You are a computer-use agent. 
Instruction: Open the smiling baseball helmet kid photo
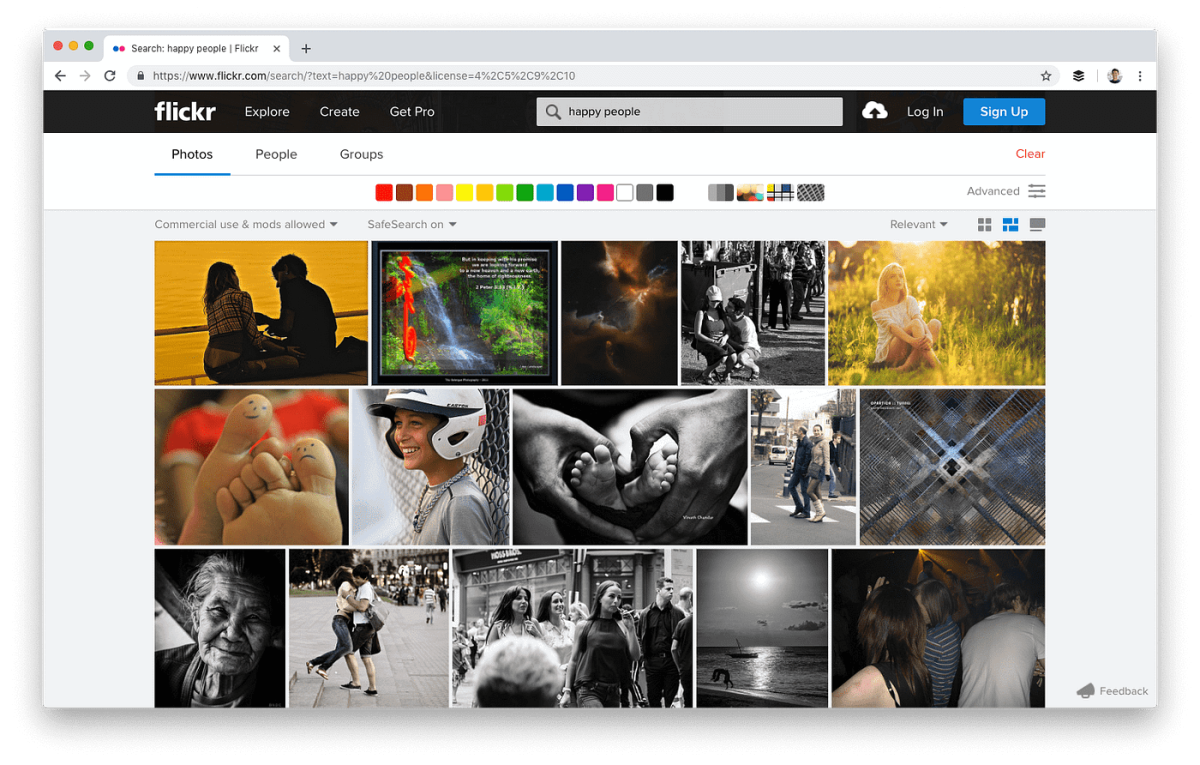(430, 467)
